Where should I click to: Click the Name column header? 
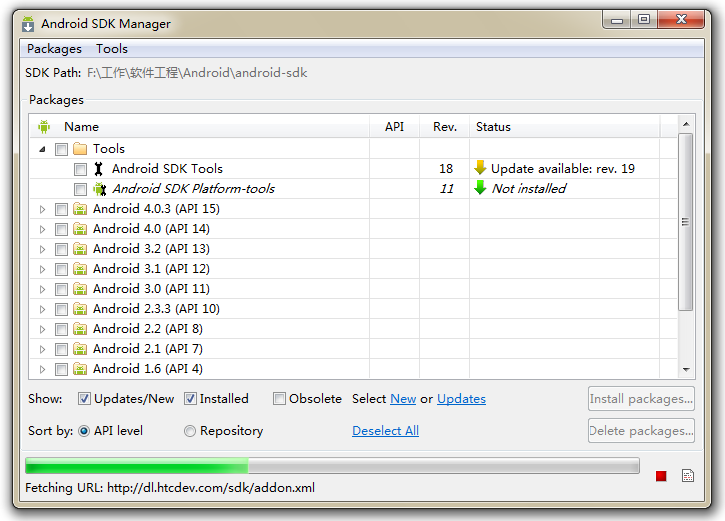pyautogui.click(x=200, y=127)
